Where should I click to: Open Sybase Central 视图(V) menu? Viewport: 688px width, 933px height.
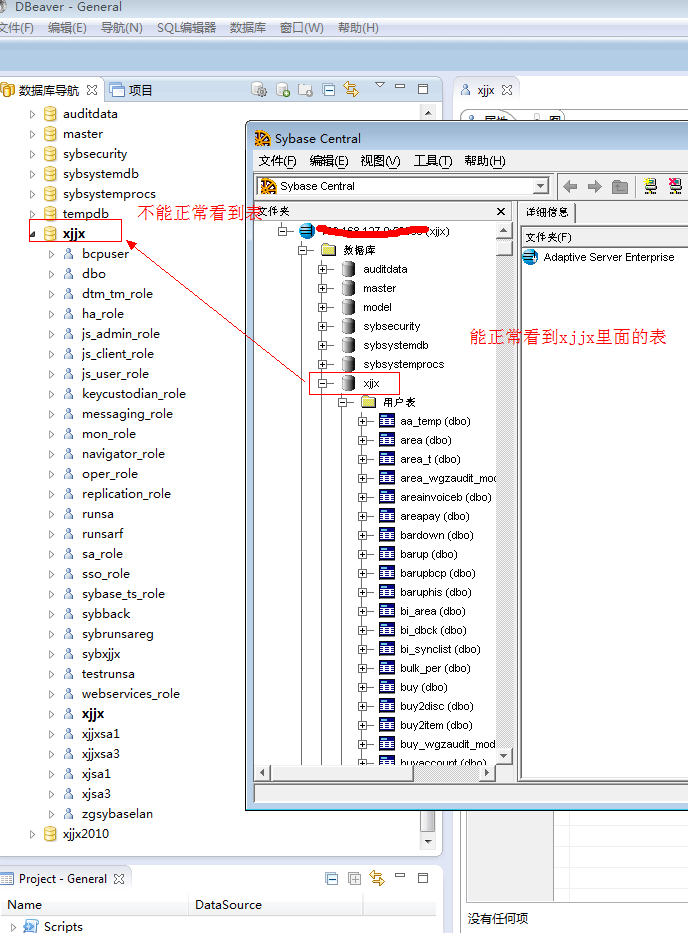click(380, 161)
